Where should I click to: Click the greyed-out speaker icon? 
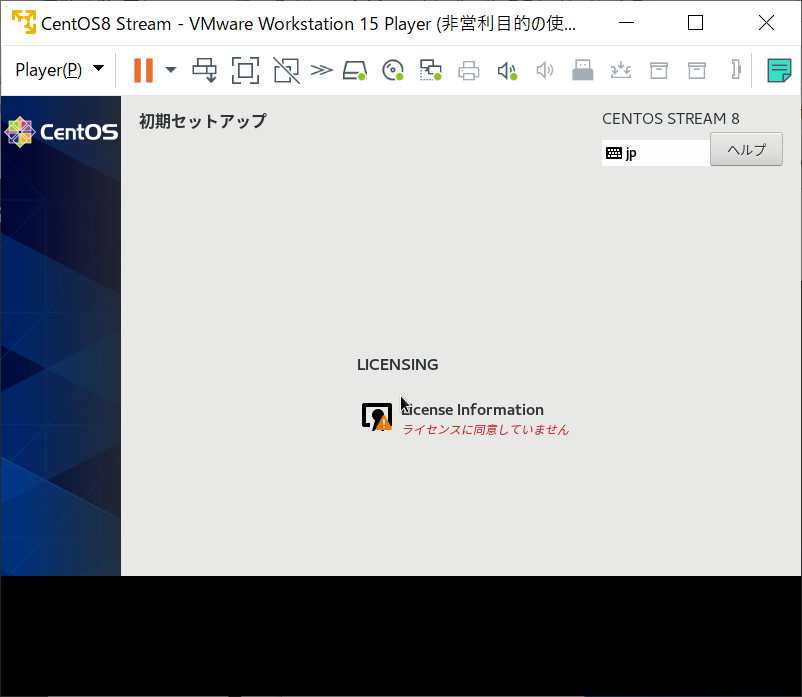click(545, 71)
